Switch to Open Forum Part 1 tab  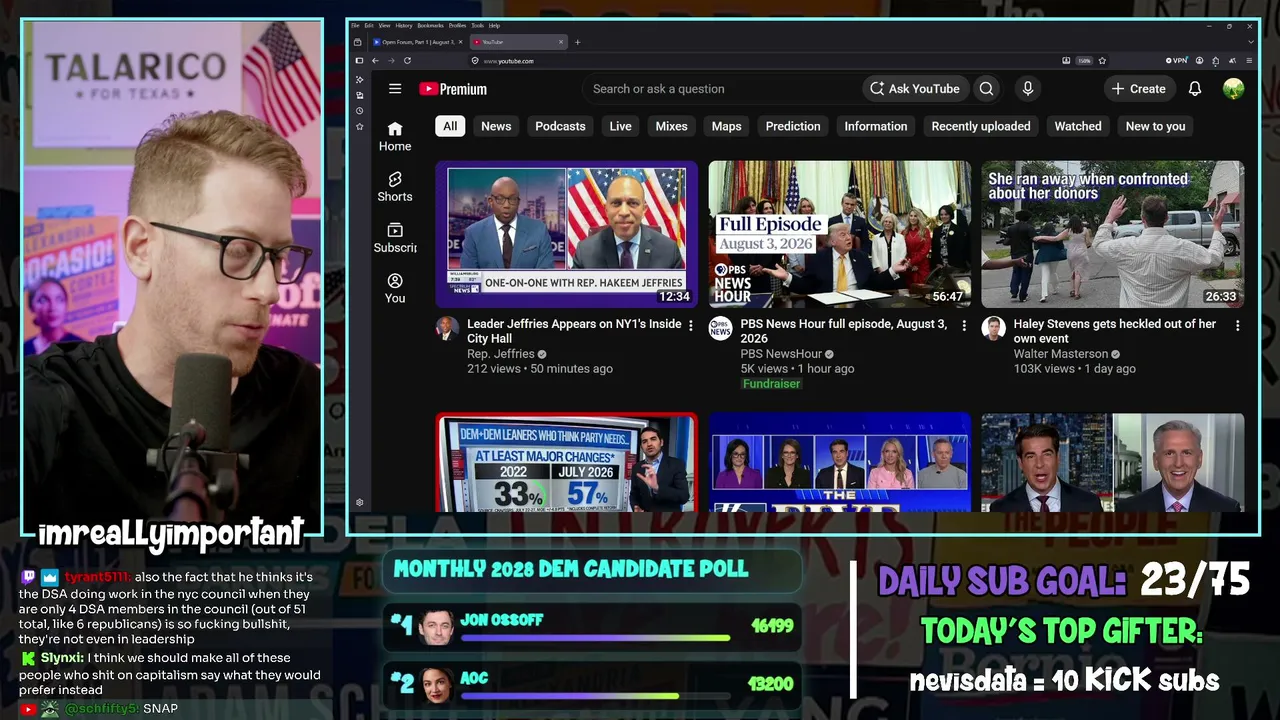418,42
